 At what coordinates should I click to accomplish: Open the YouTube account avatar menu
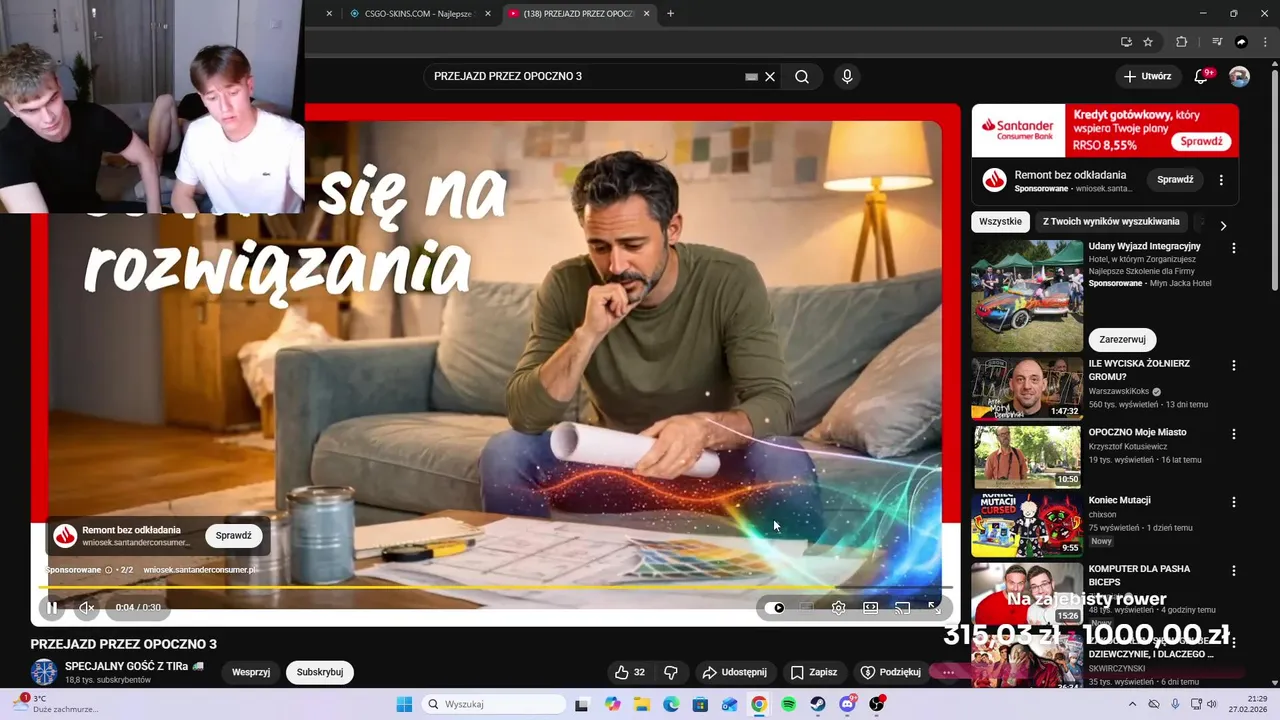1239,76
